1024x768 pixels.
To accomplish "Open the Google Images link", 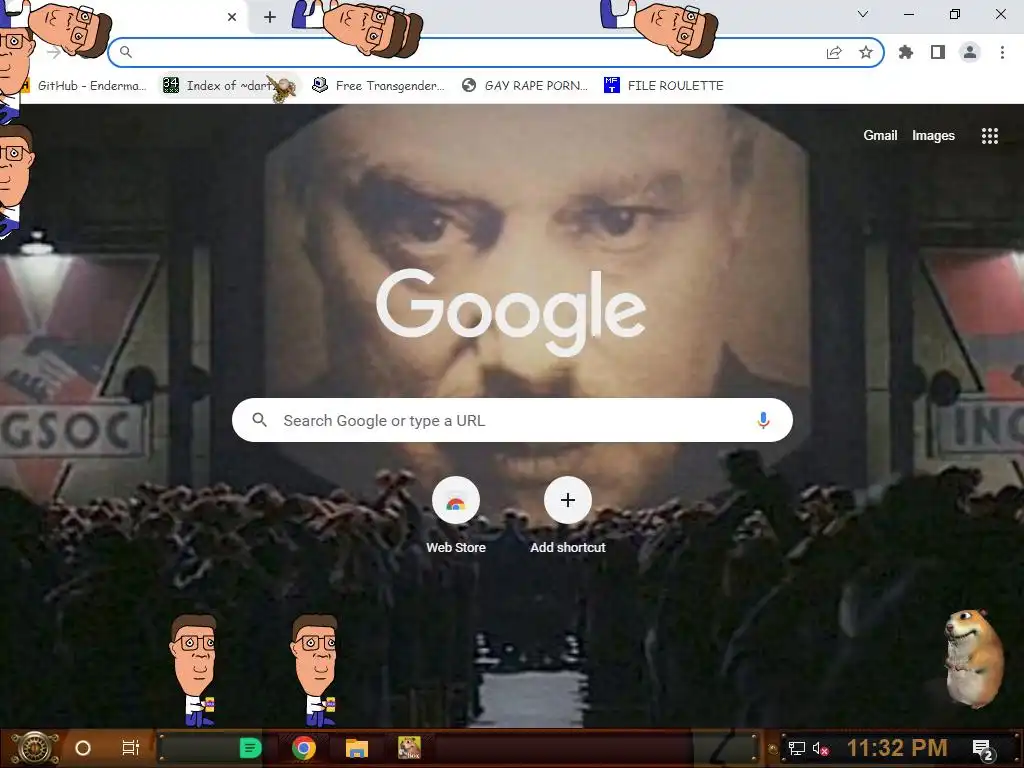I will (933, 135).
